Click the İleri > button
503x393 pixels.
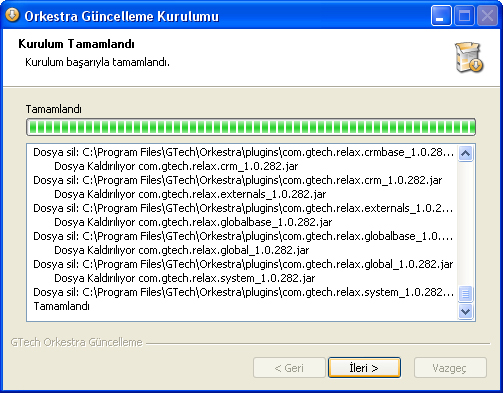[x=364, y=368]
